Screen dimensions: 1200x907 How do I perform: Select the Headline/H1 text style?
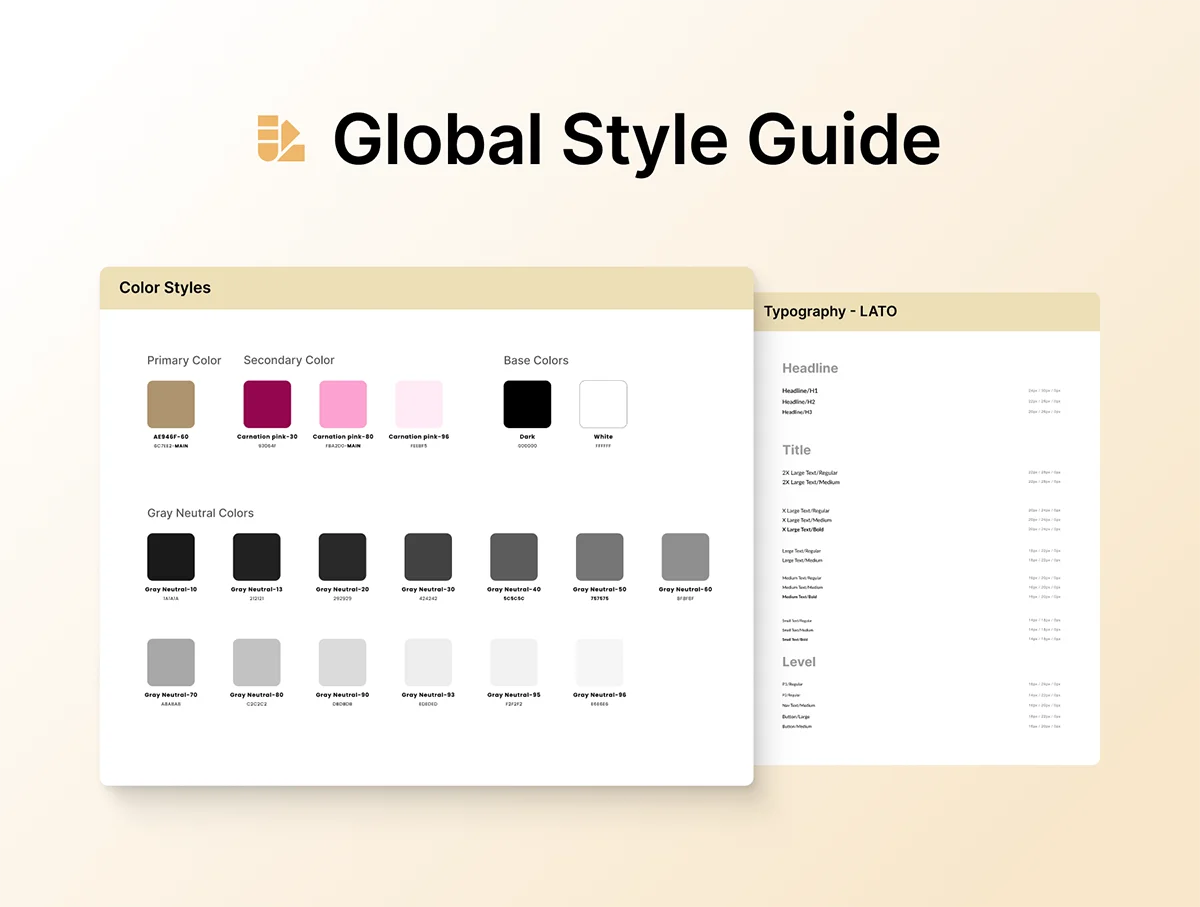(800, 391)
